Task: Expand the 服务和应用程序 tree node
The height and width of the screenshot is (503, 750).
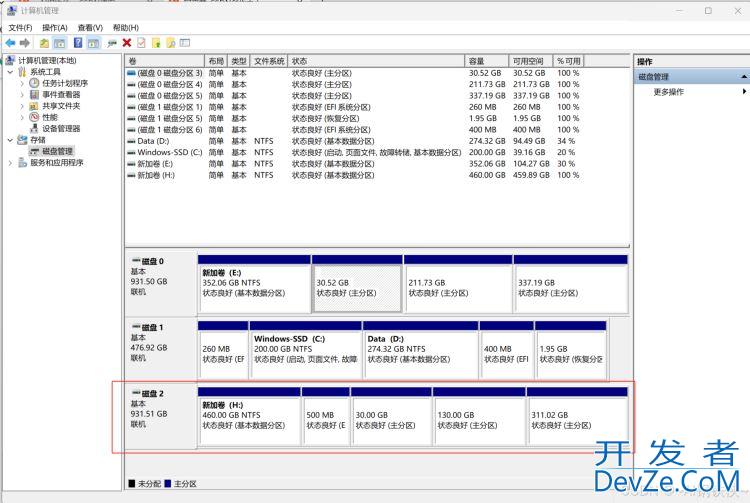Action: (x=10, y=162)
